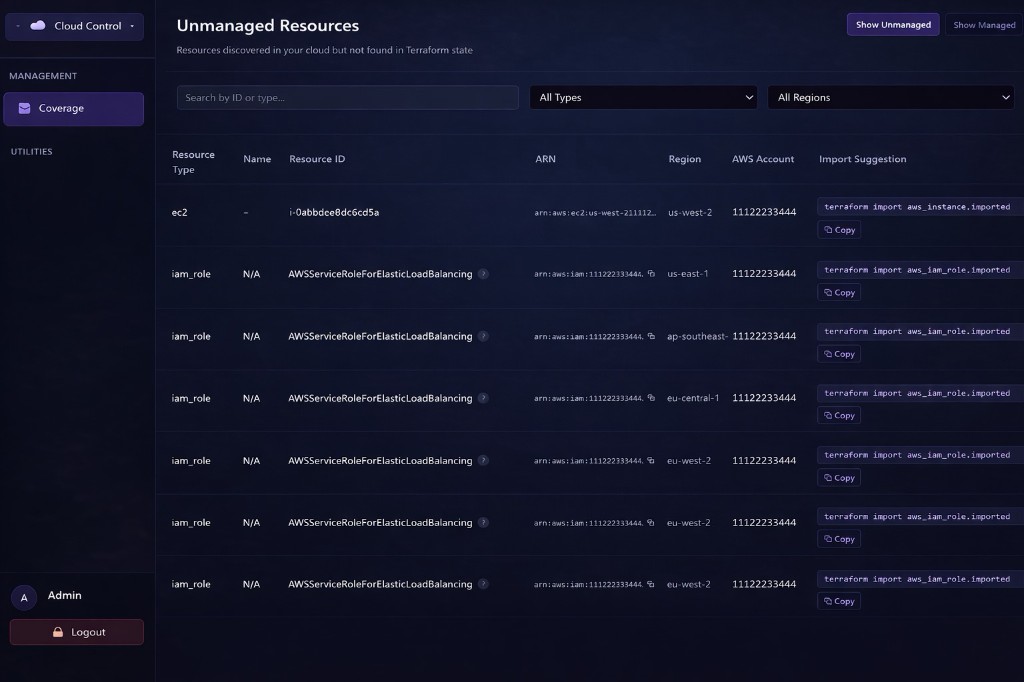Click the AWS Account column header
This screenshot has height=682, width=1024.
(763, 159)
